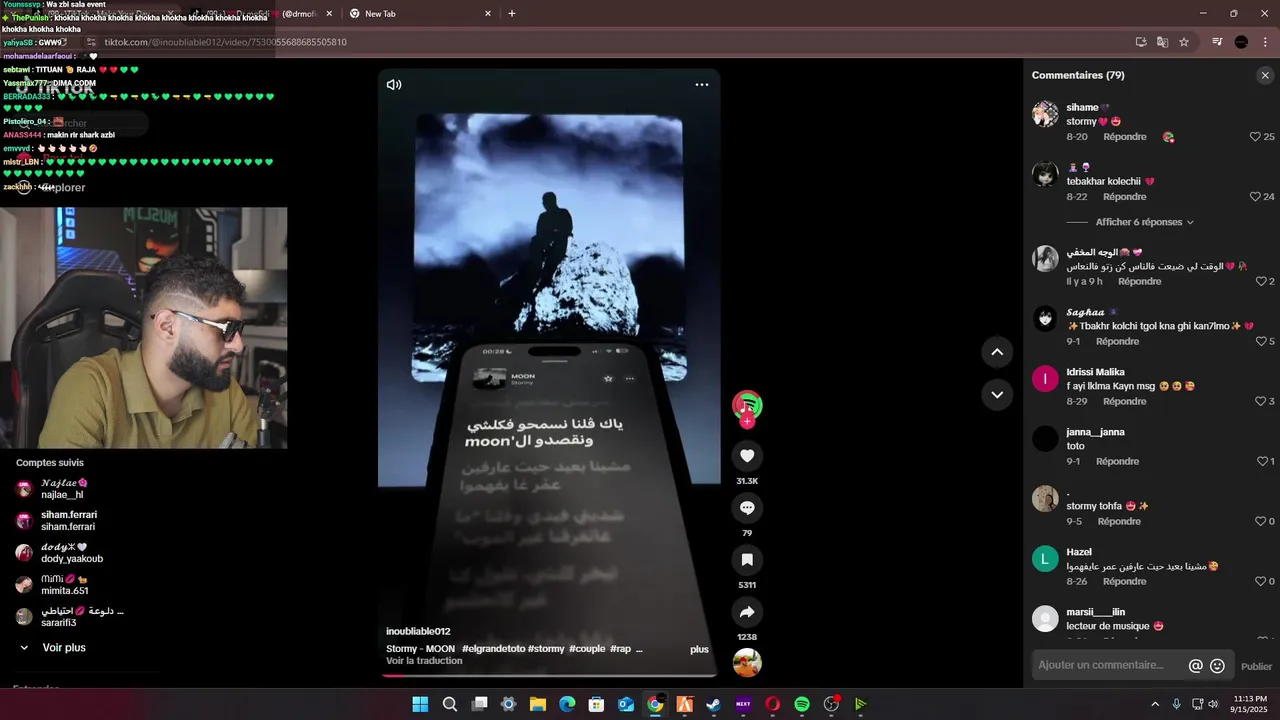The height and width of the screenshot is (720, 1280).
Task: Show hidden system tray icons
Action: pyautogui.click(x=1155, y=704)
